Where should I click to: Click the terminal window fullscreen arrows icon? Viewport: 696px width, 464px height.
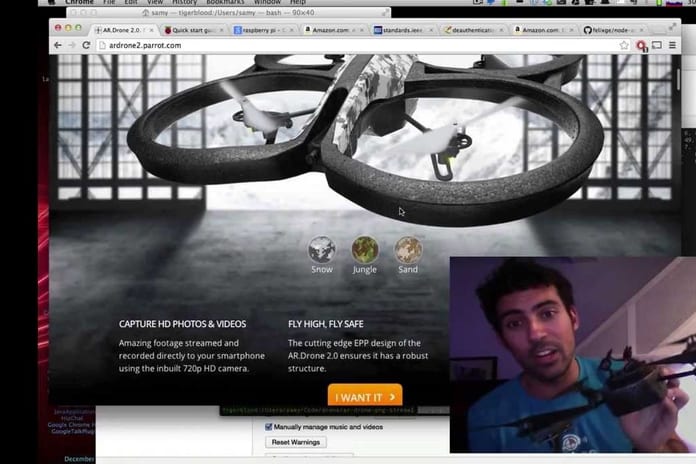tap(385, 13)
